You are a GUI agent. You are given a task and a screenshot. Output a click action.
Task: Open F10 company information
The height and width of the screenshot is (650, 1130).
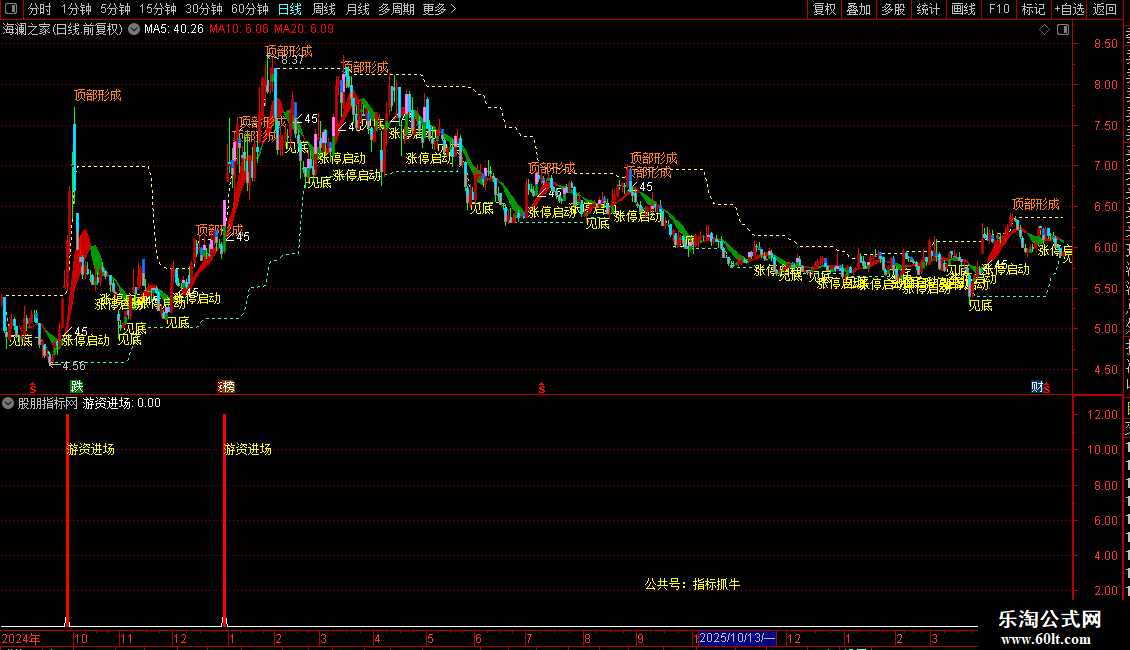point(999,9)
